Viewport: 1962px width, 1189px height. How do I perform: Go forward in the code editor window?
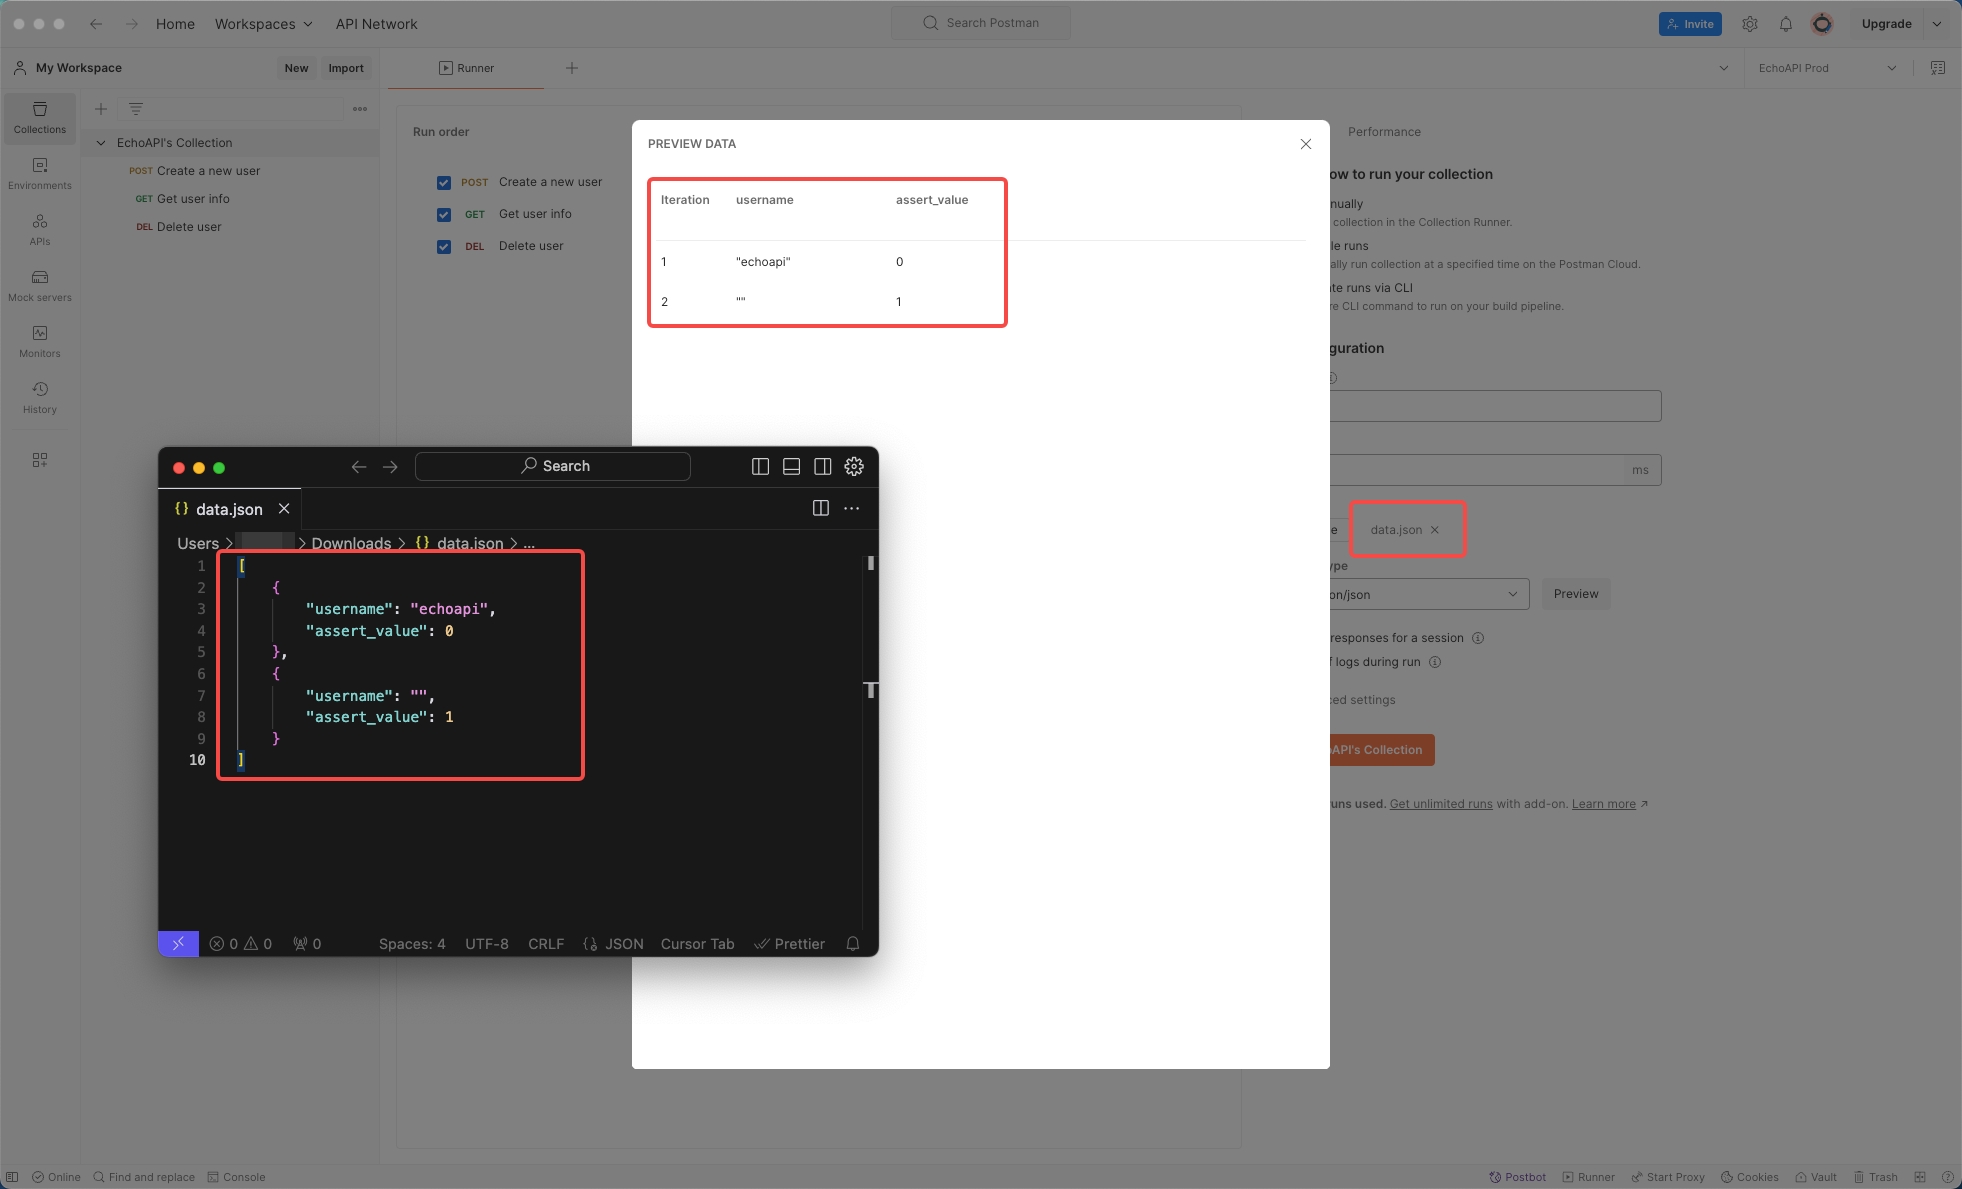coord(390,467)
